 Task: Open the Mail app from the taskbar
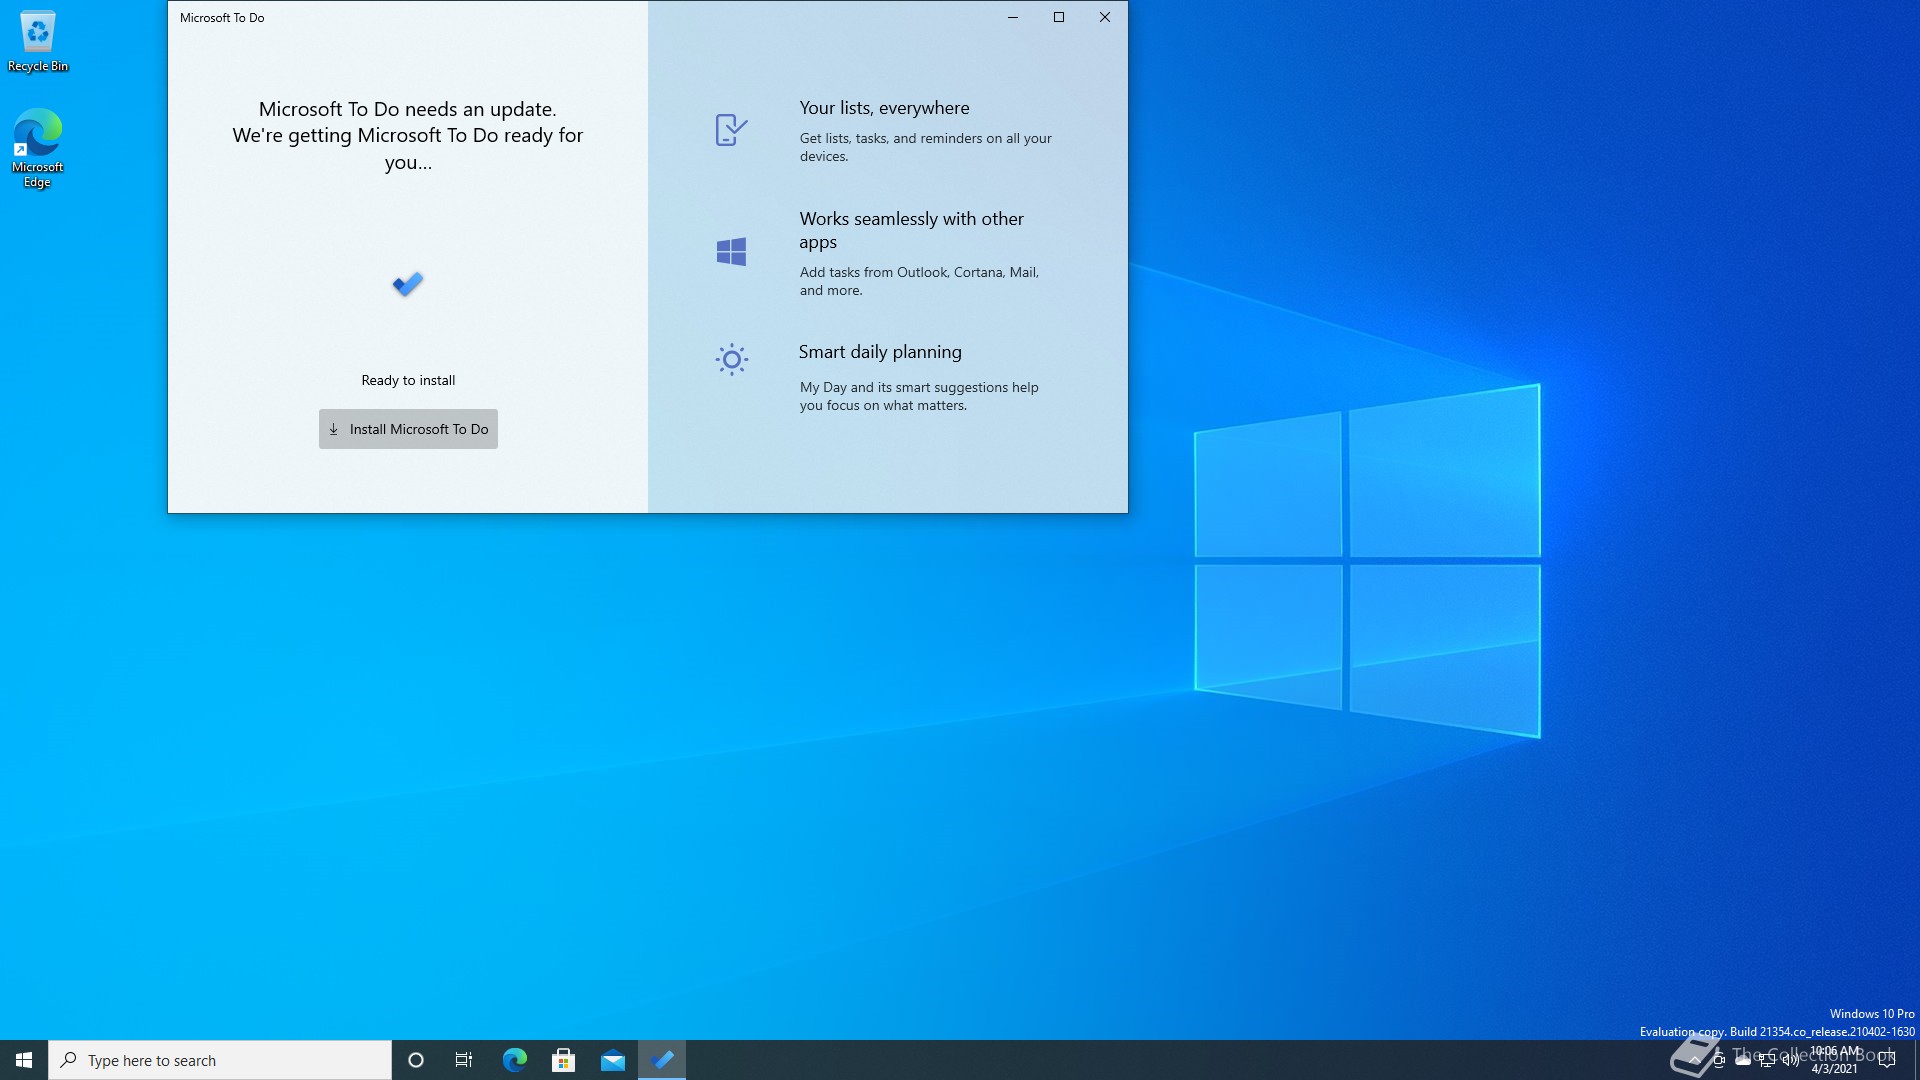point(612,1060)
